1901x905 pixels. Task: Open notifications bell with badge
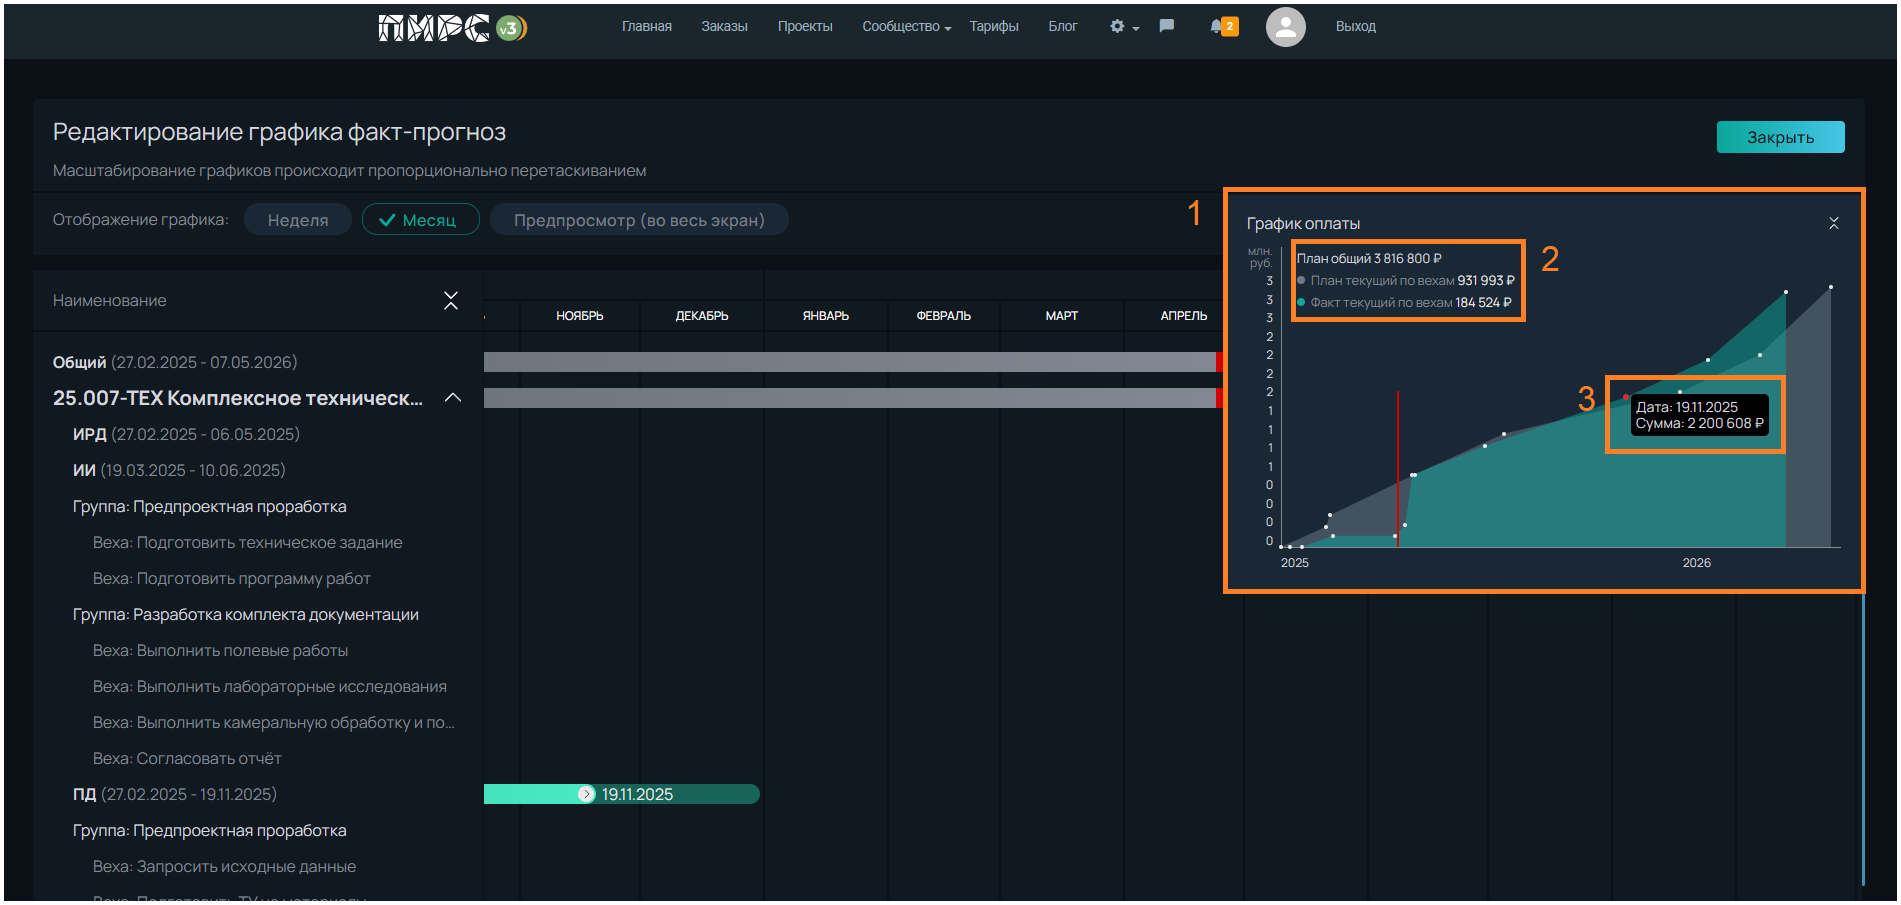click(x=1224, y=26)
